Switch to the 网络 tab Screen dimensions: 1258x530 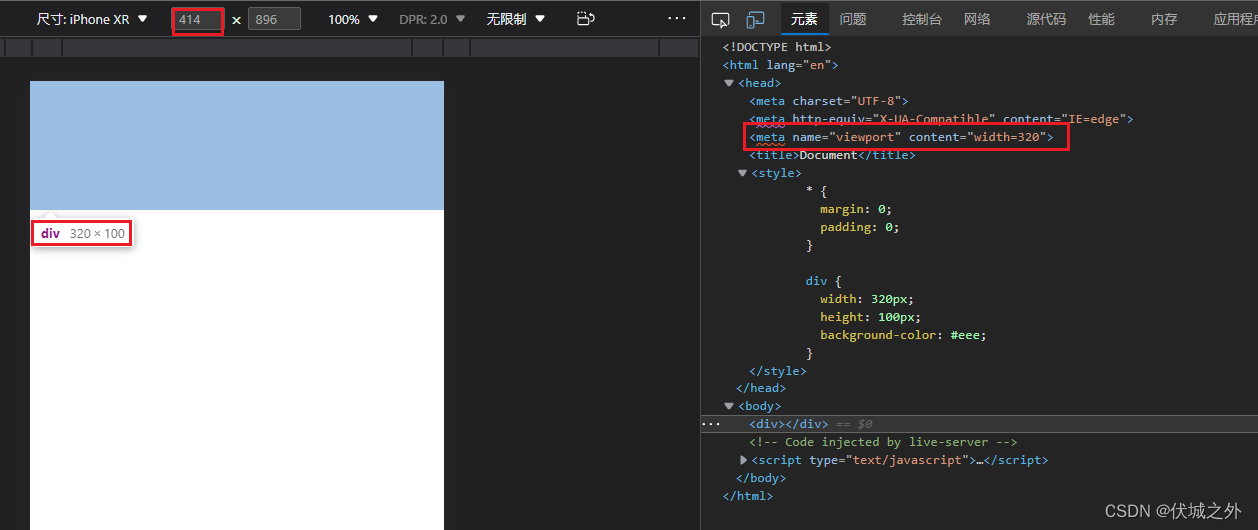pyautogui.click(x=977, y=19)
